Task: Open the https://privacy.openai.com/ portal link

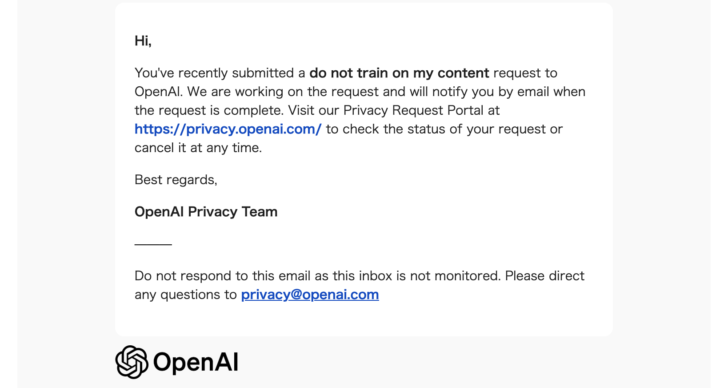Action: point(228,129)
